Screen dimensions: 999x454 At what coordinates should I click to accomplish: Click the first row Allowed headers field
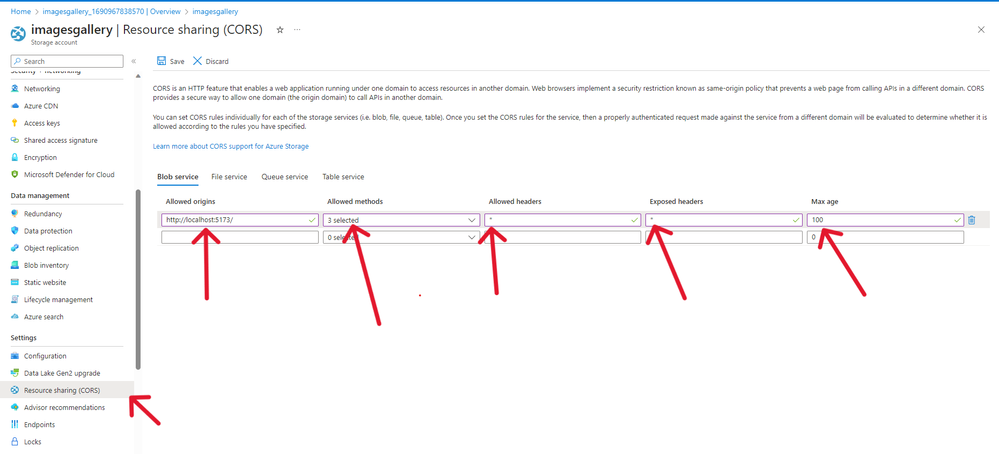coord(563,220)
